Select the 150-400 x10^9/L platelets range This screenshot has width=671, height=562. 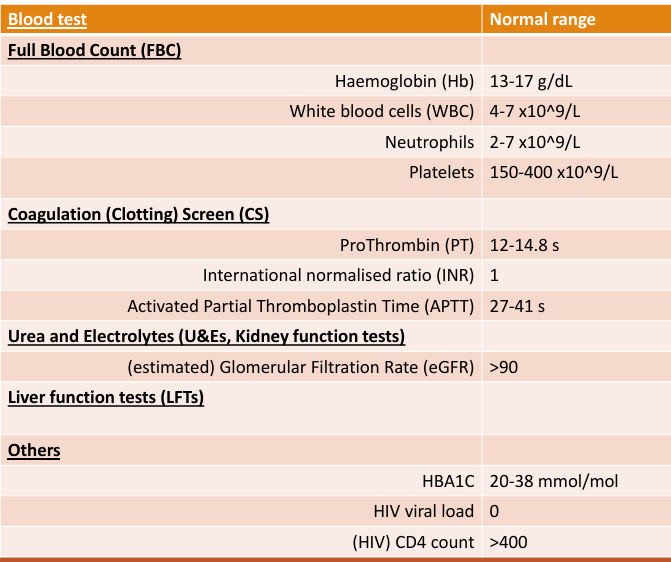(555, 172)
